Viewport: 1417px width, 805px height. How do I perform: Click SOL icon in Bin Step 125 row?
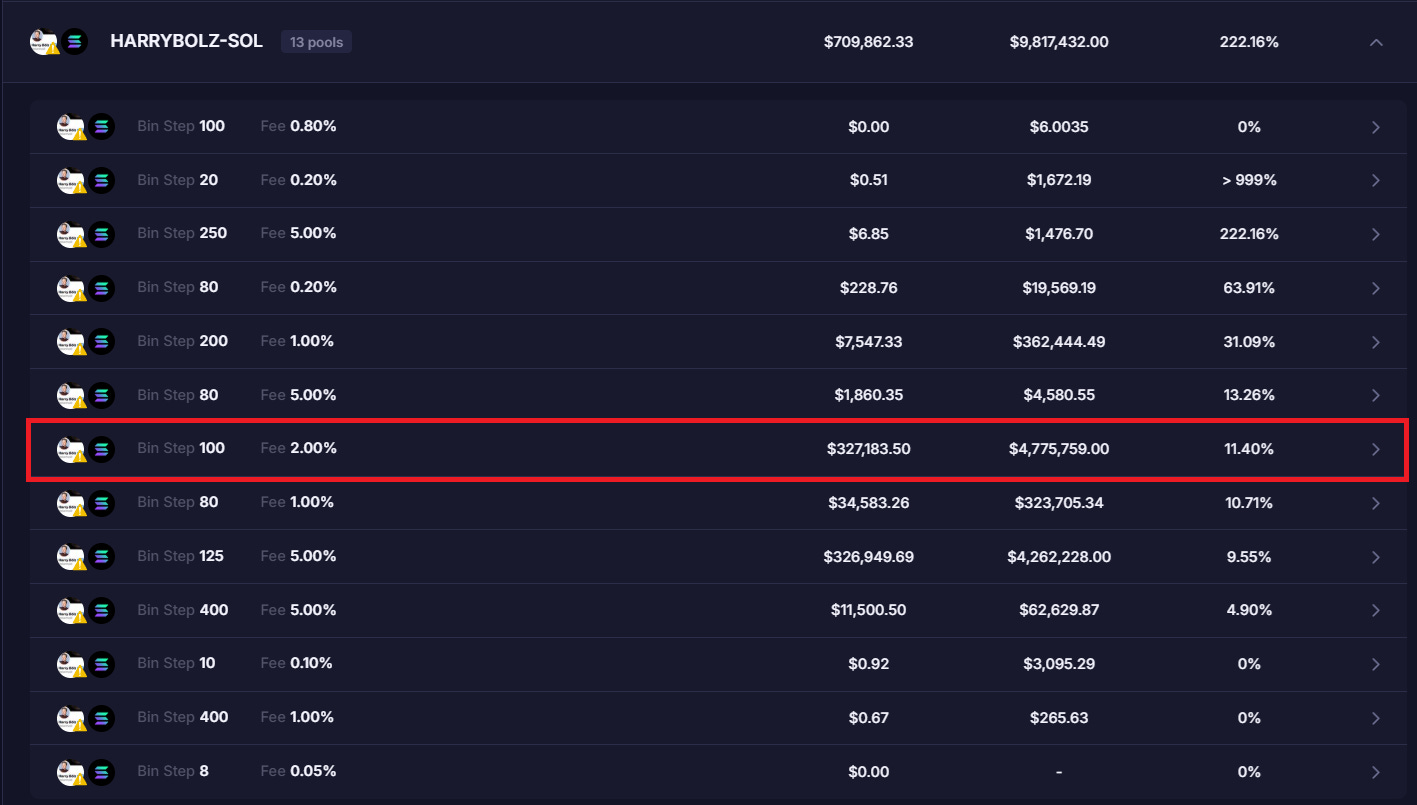(x=101, y=557)
